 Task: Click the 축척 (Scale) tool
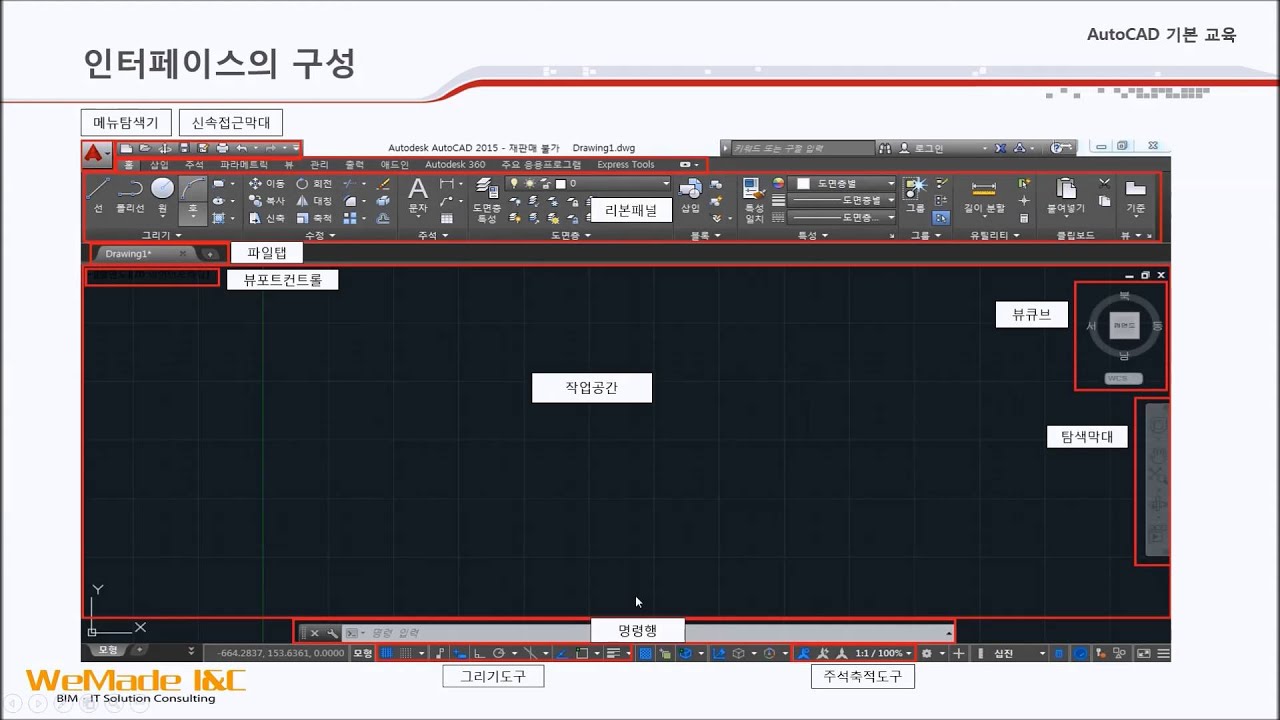pyautogui.click(x=314, y=218)
